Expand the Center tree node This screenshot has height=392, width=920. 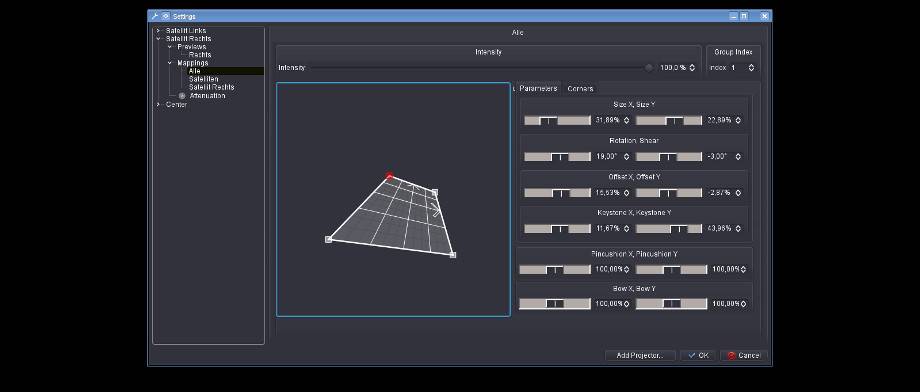[x=158, y=104]
